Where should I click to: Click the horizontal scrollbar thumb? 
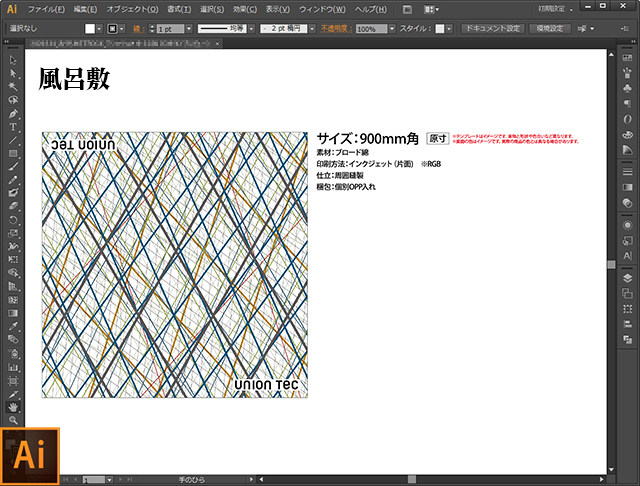coord(412,479)
